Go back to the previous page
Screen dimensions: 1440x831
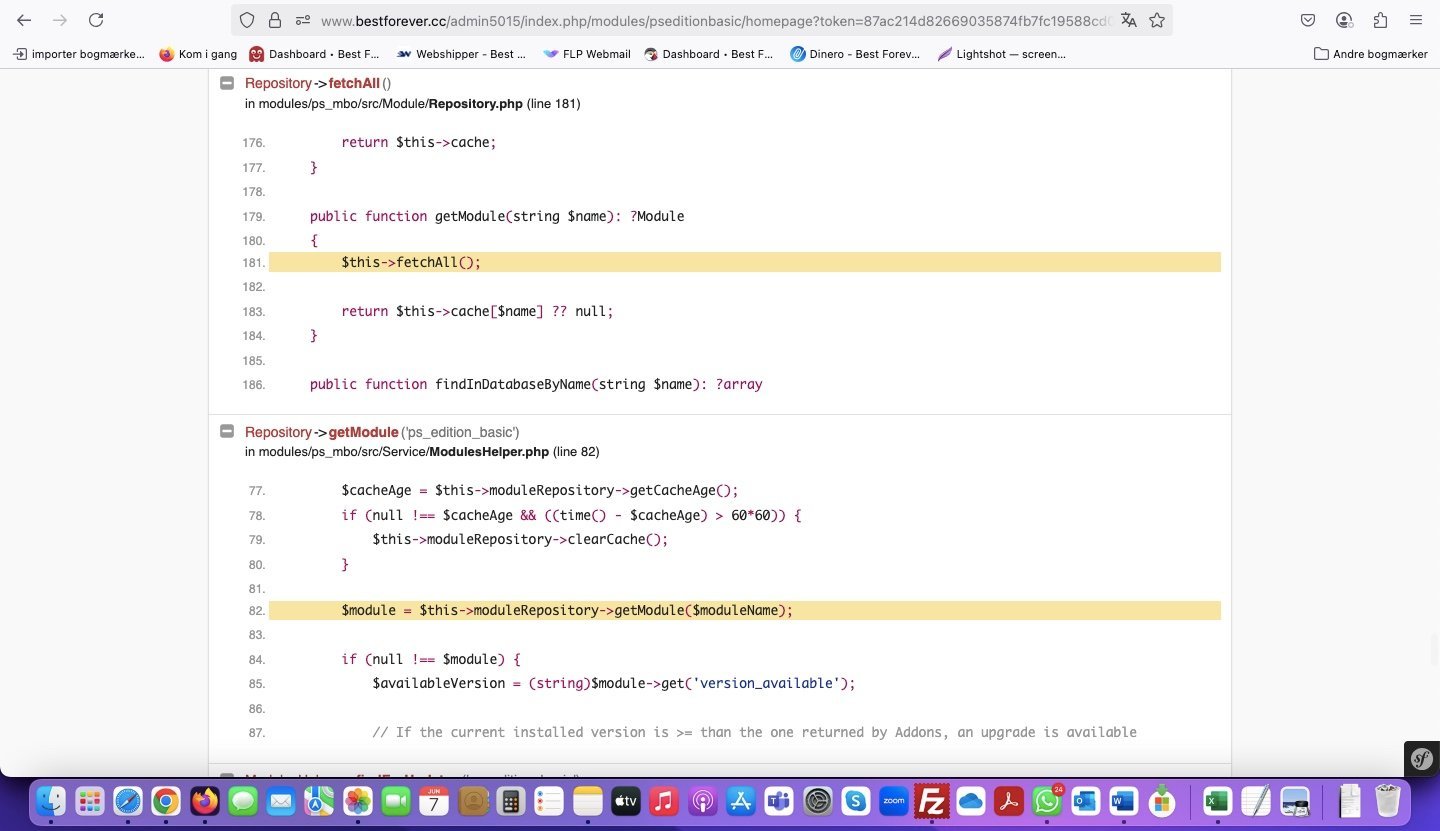point(24,20)
